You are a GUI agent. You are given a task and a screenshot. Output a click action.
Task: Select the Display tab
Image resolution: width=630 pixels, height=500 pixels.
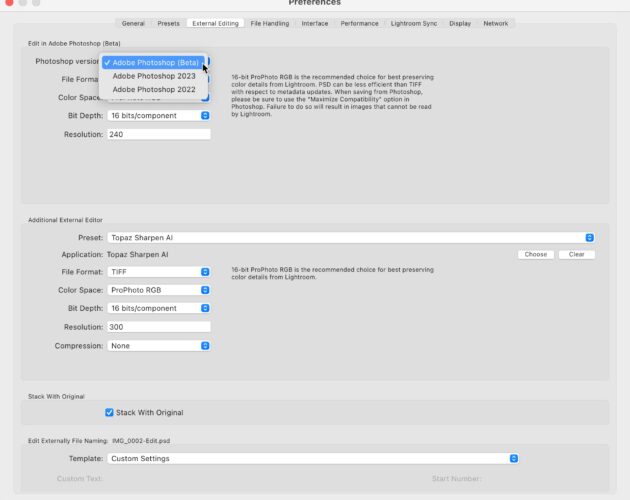pos(460,23)
